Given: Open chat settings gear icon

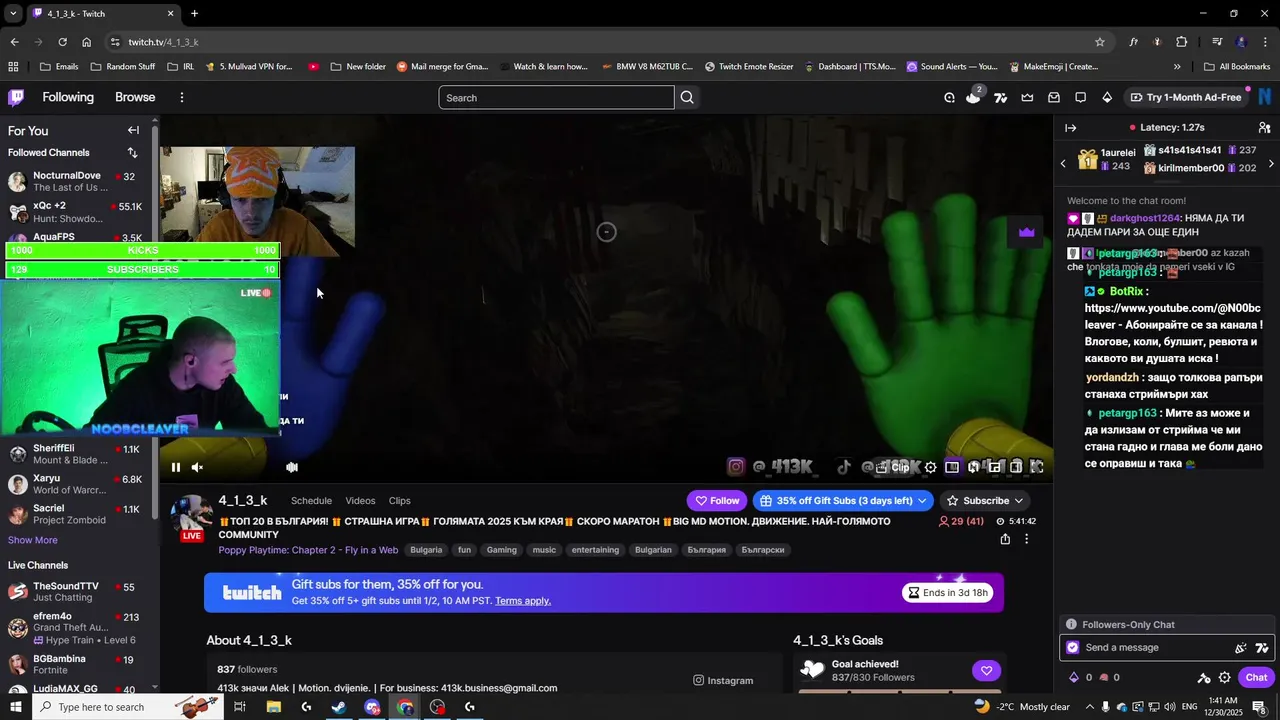Looking at the screenshot, I should tap(1225, 677).
